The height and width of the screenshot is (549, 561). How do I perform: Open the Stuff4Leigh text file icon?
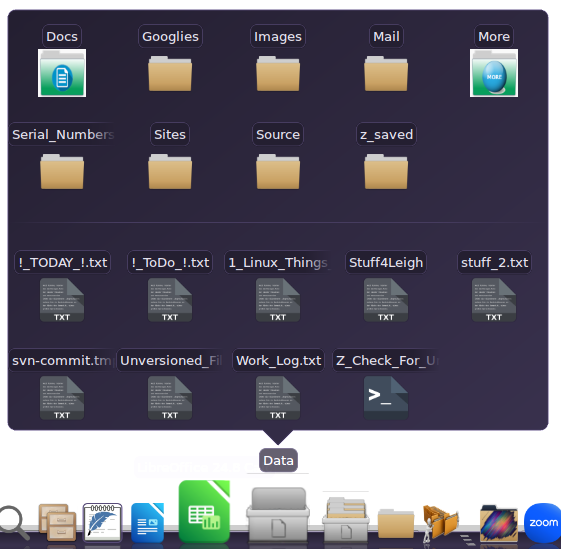pyautogui.click(x=386, y=300)
